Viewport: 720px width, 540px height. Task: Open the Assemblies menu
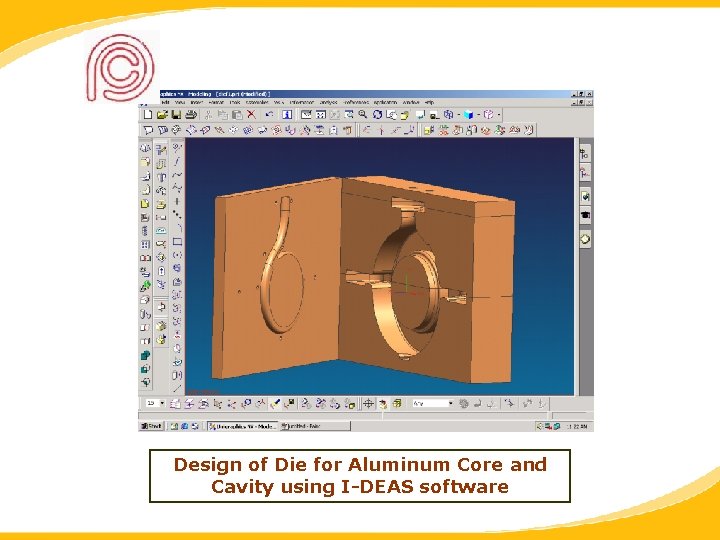point(257,102)
